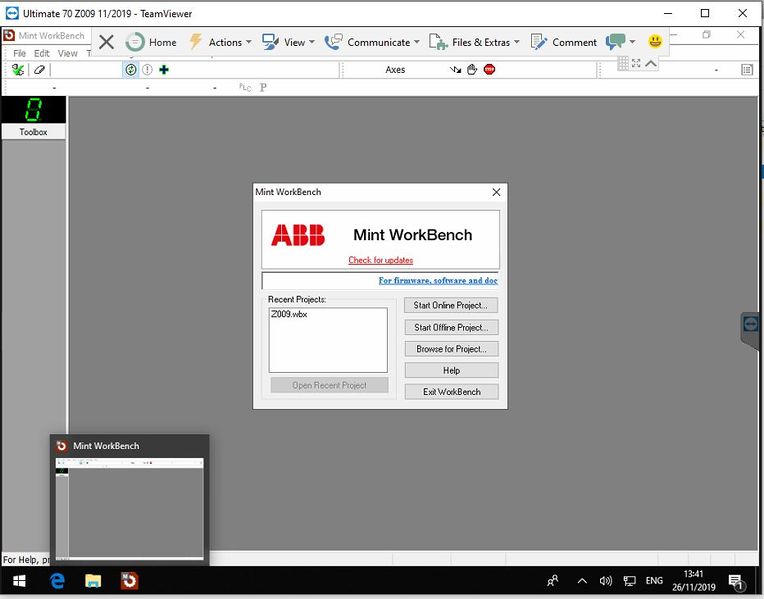Click the green plus add icon
This screenshot has height=599, width=764.
click(x=164, y=70)
